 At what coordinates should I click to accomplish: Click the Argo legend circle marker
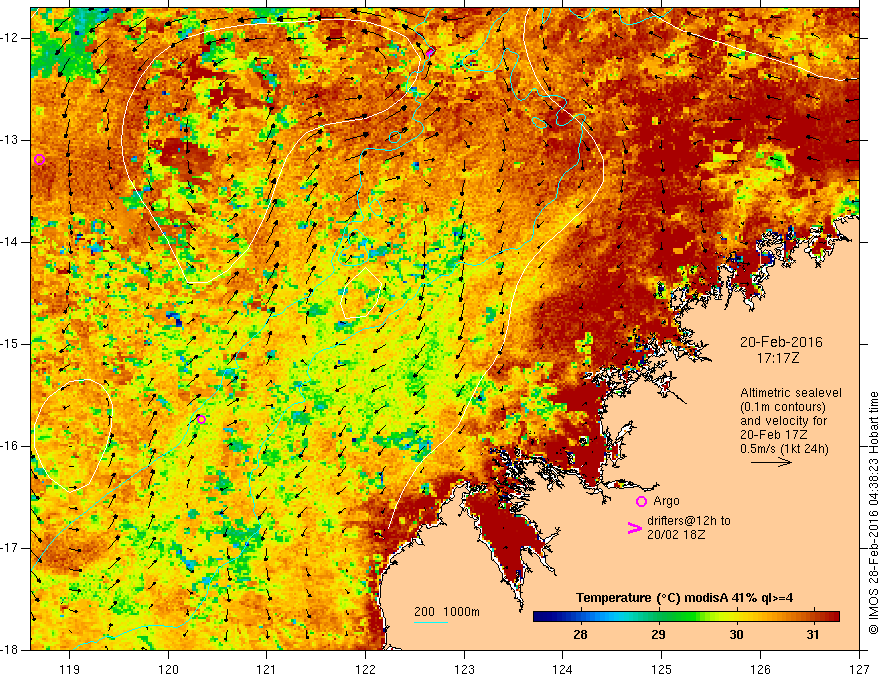tap(641, 501)
